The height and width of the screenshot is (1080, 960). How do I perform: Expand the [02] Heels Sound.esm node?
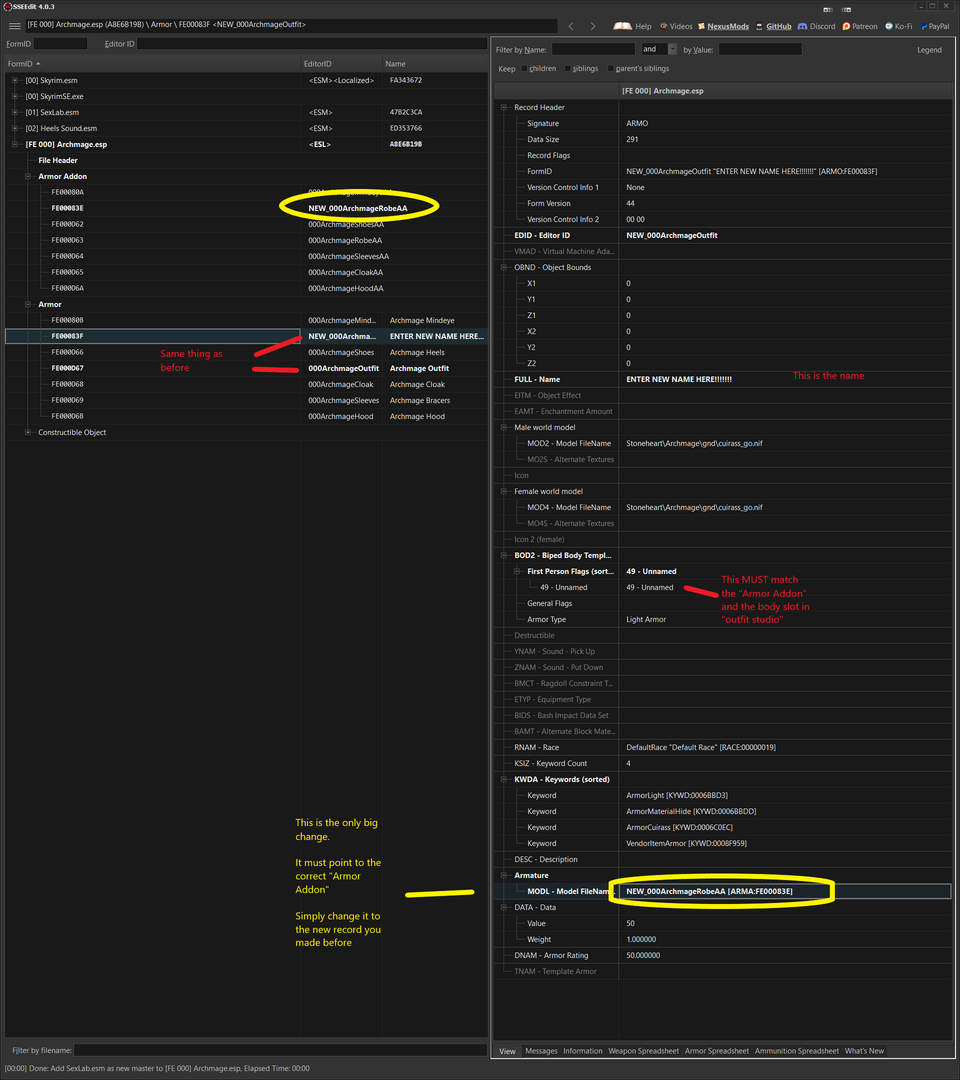click(14, 128)
